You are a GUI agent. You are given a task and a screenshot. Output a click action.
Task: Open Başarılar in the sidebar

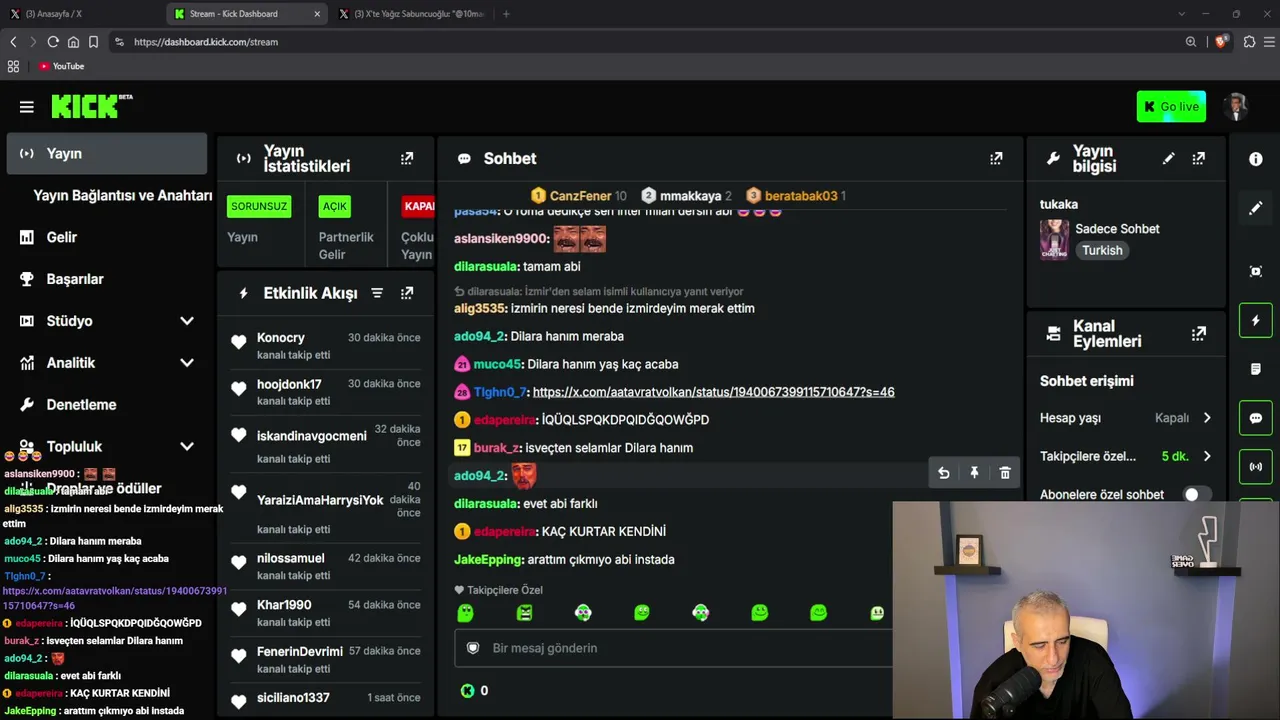pyautogui.click(x=74, y=279)
